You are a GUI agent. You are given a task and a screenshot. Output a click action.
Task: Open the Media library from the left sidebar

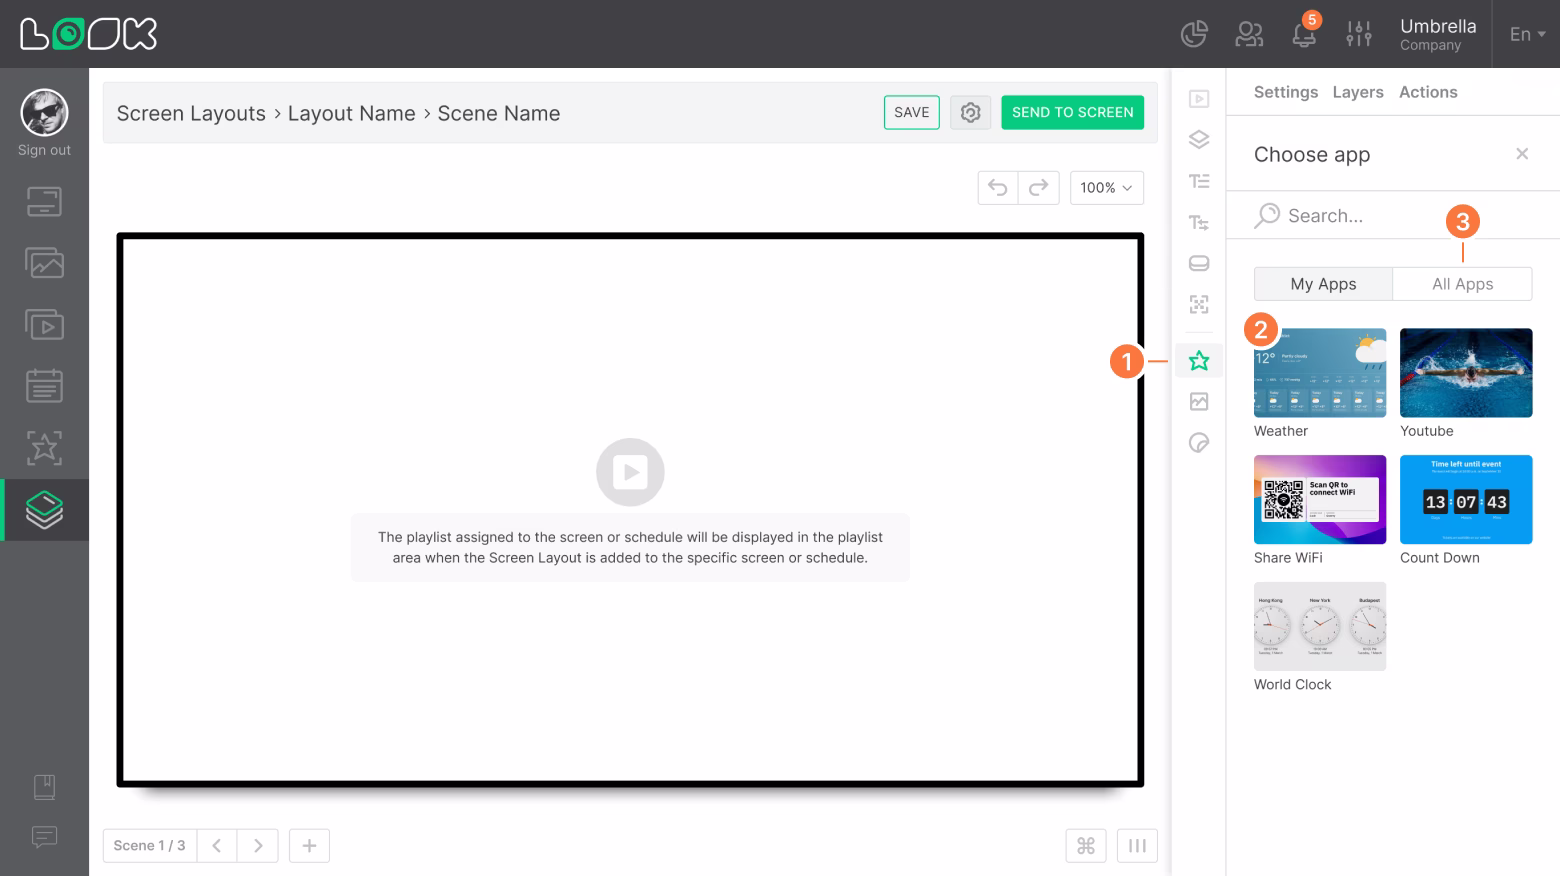point(44,262)
